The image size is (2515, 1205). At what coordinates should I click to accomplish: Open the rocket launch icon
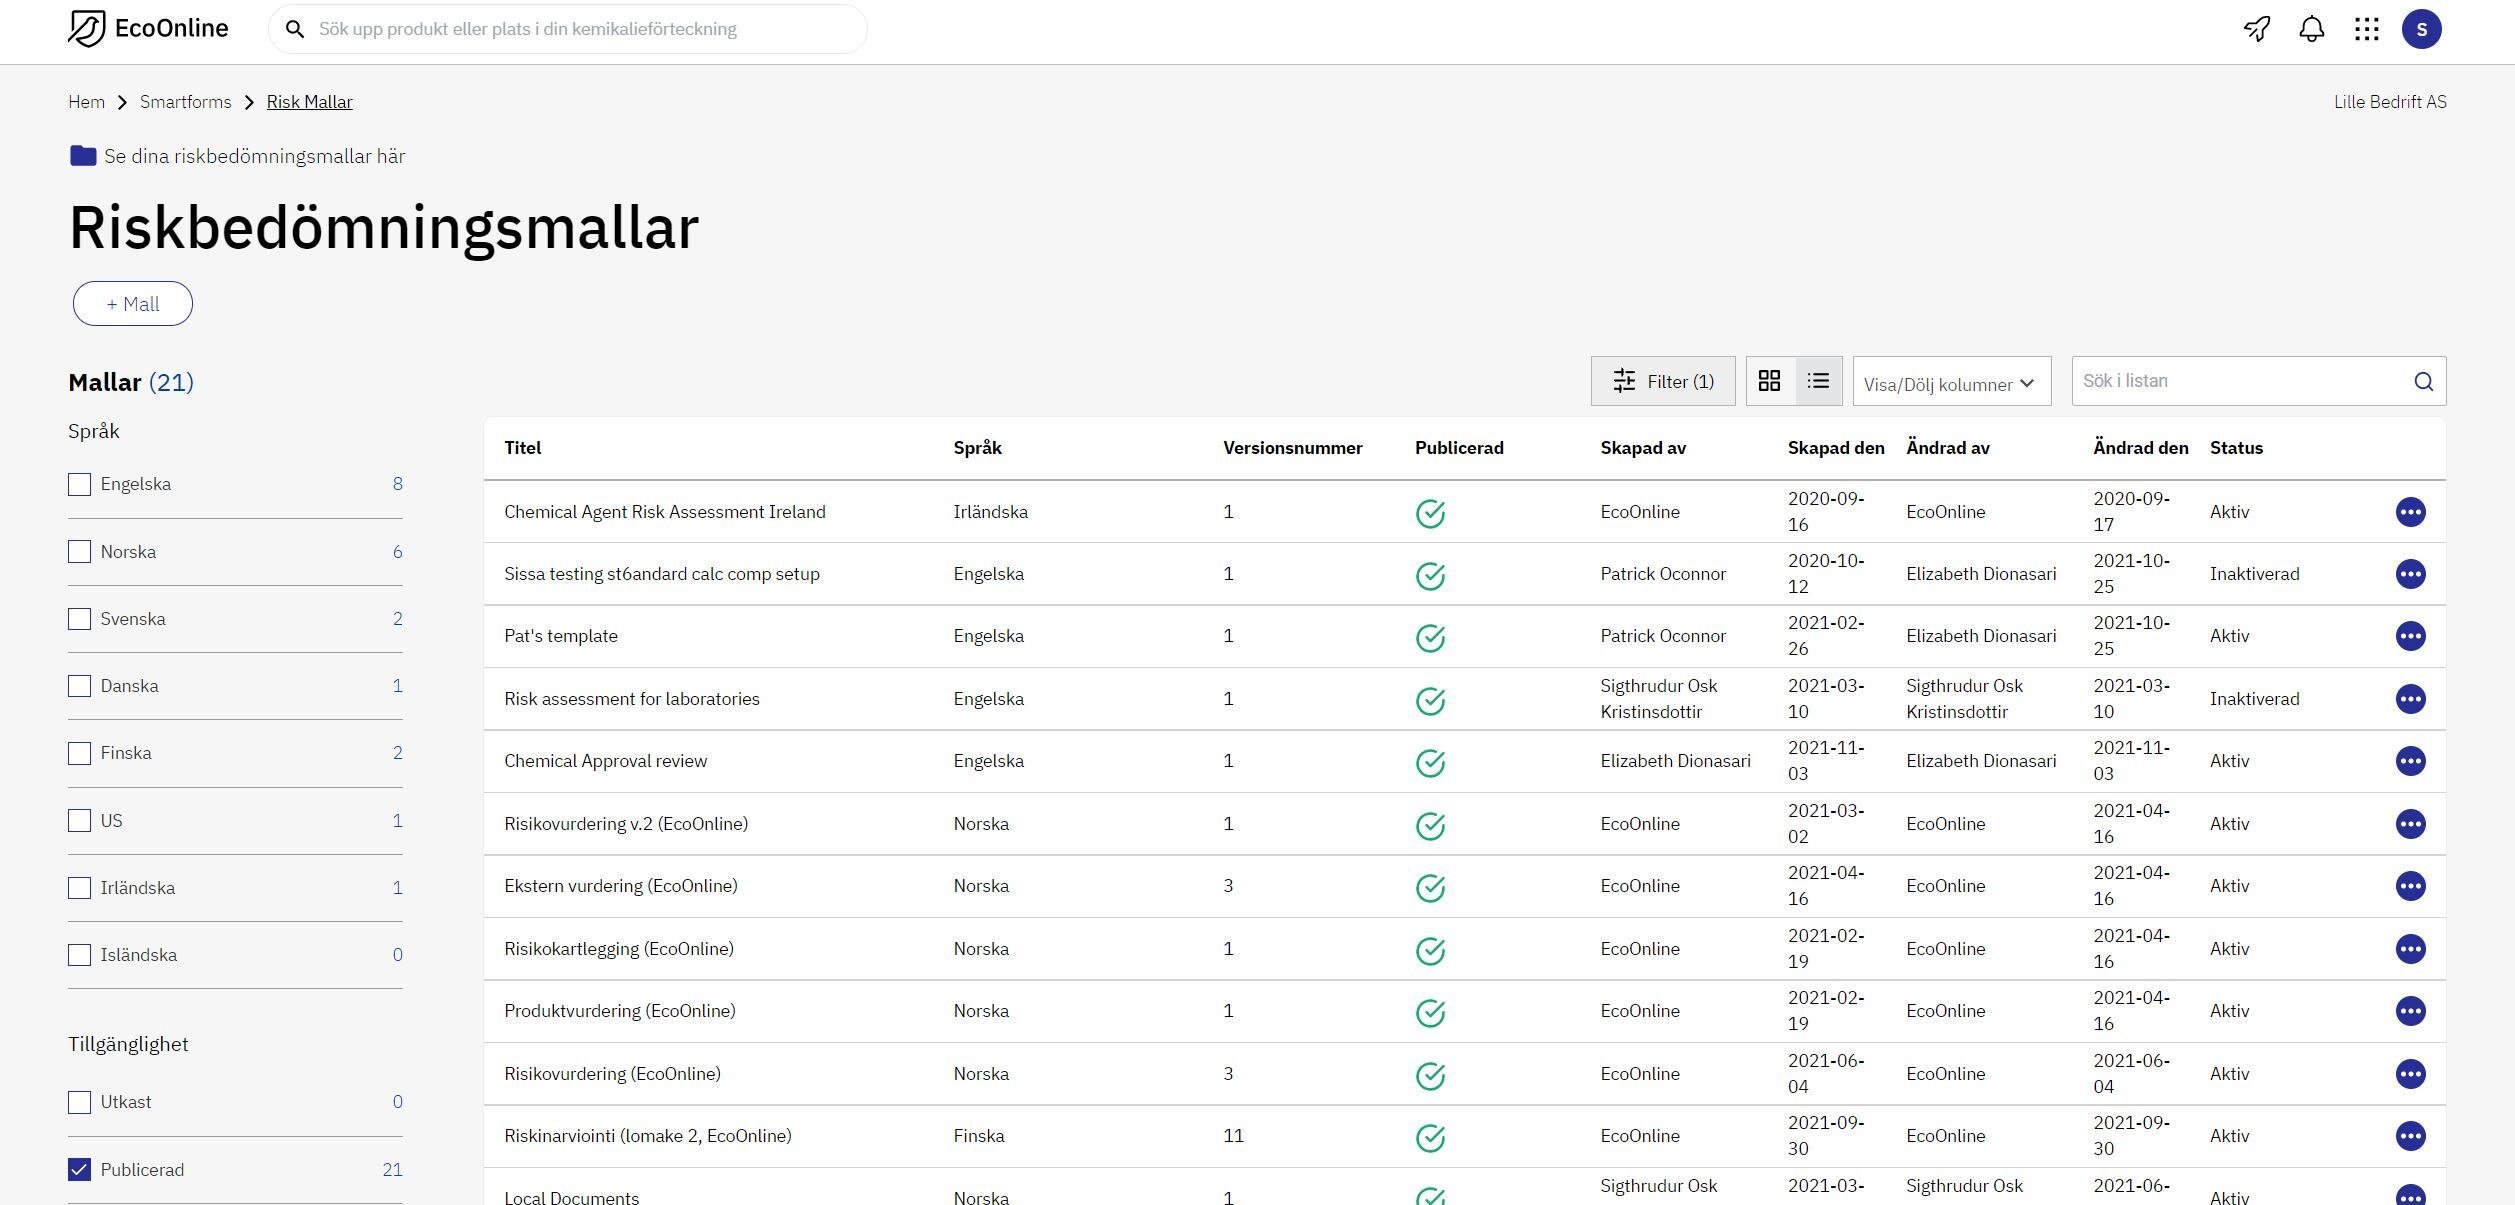tap(2257, 29)
